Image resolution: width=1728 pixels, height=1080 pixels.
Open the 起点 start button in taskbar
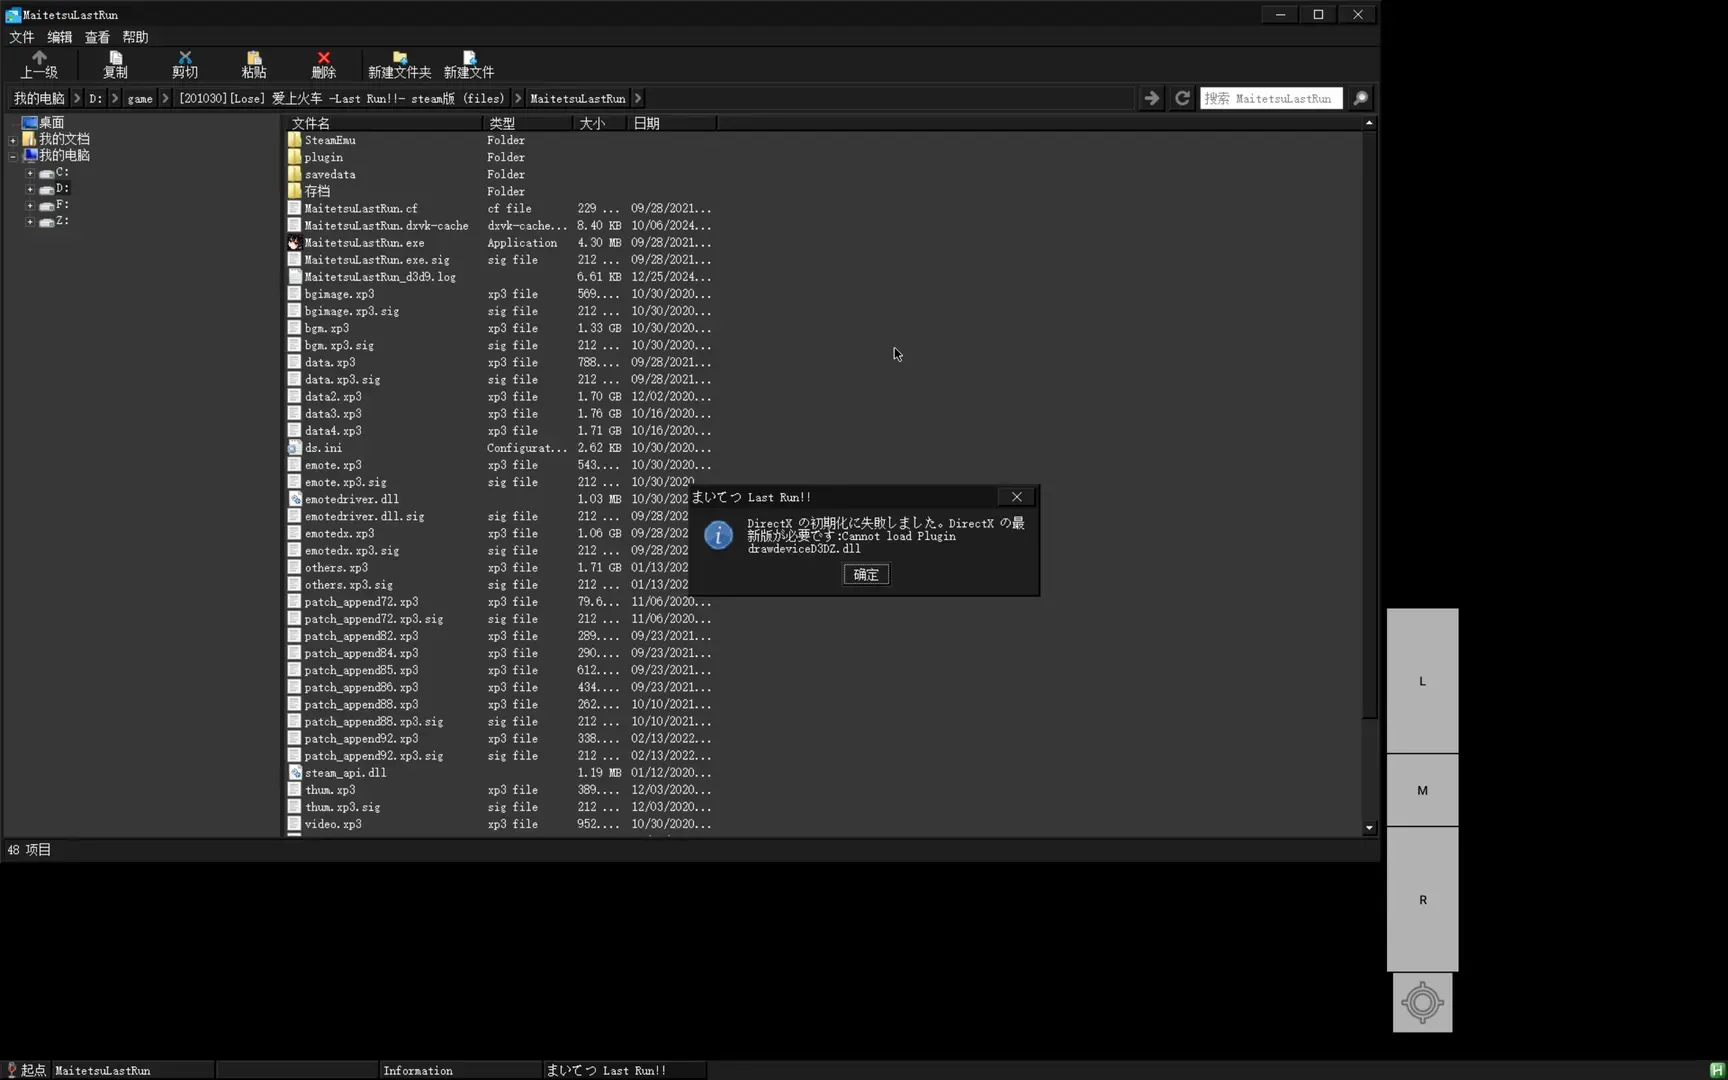(26, 1070)
